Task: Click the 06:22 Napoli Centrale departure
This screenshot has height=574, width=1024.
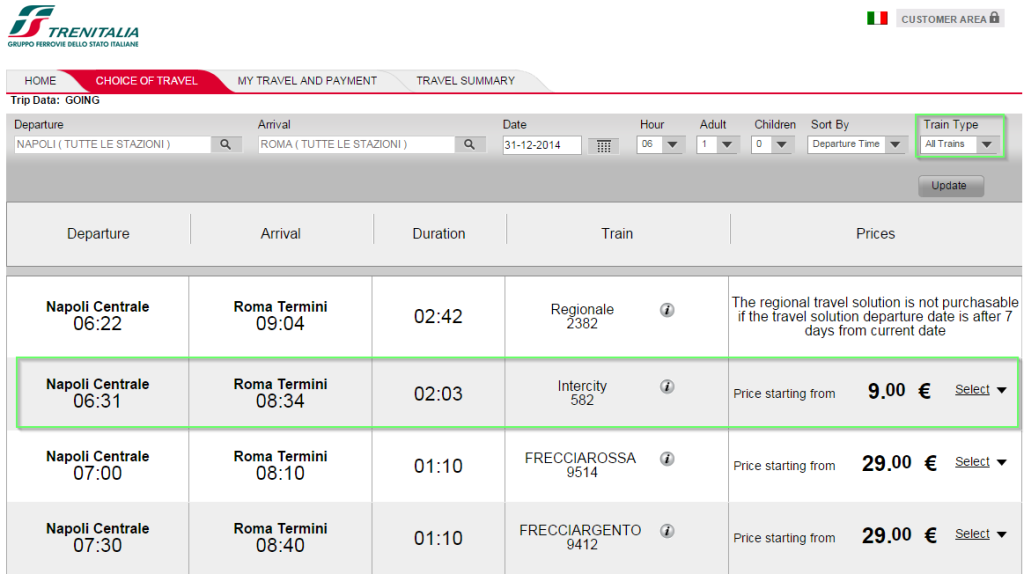Action: point(97,316)
